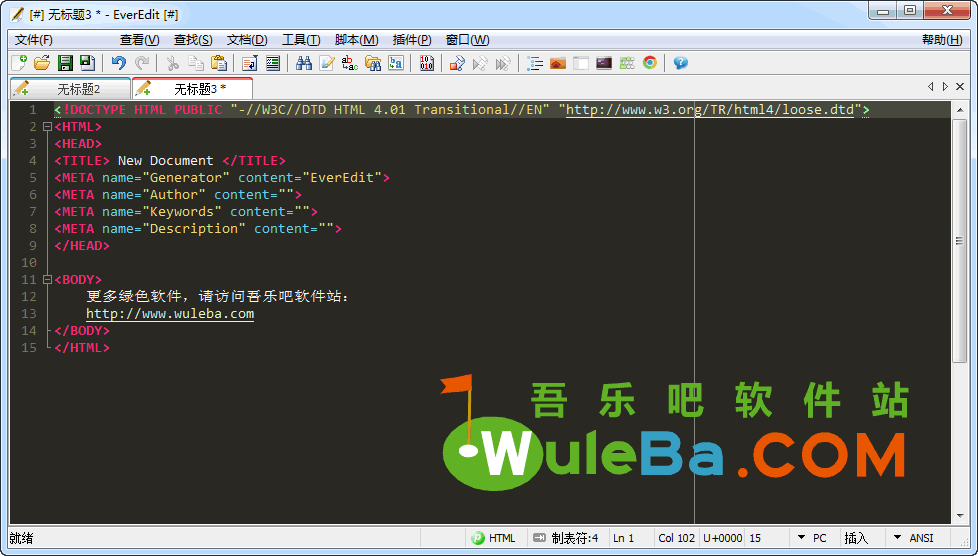The height and width of the screenshot is (556, 978).
Task: Open the 插件(P) menu
Action: [x=412, y=40]
